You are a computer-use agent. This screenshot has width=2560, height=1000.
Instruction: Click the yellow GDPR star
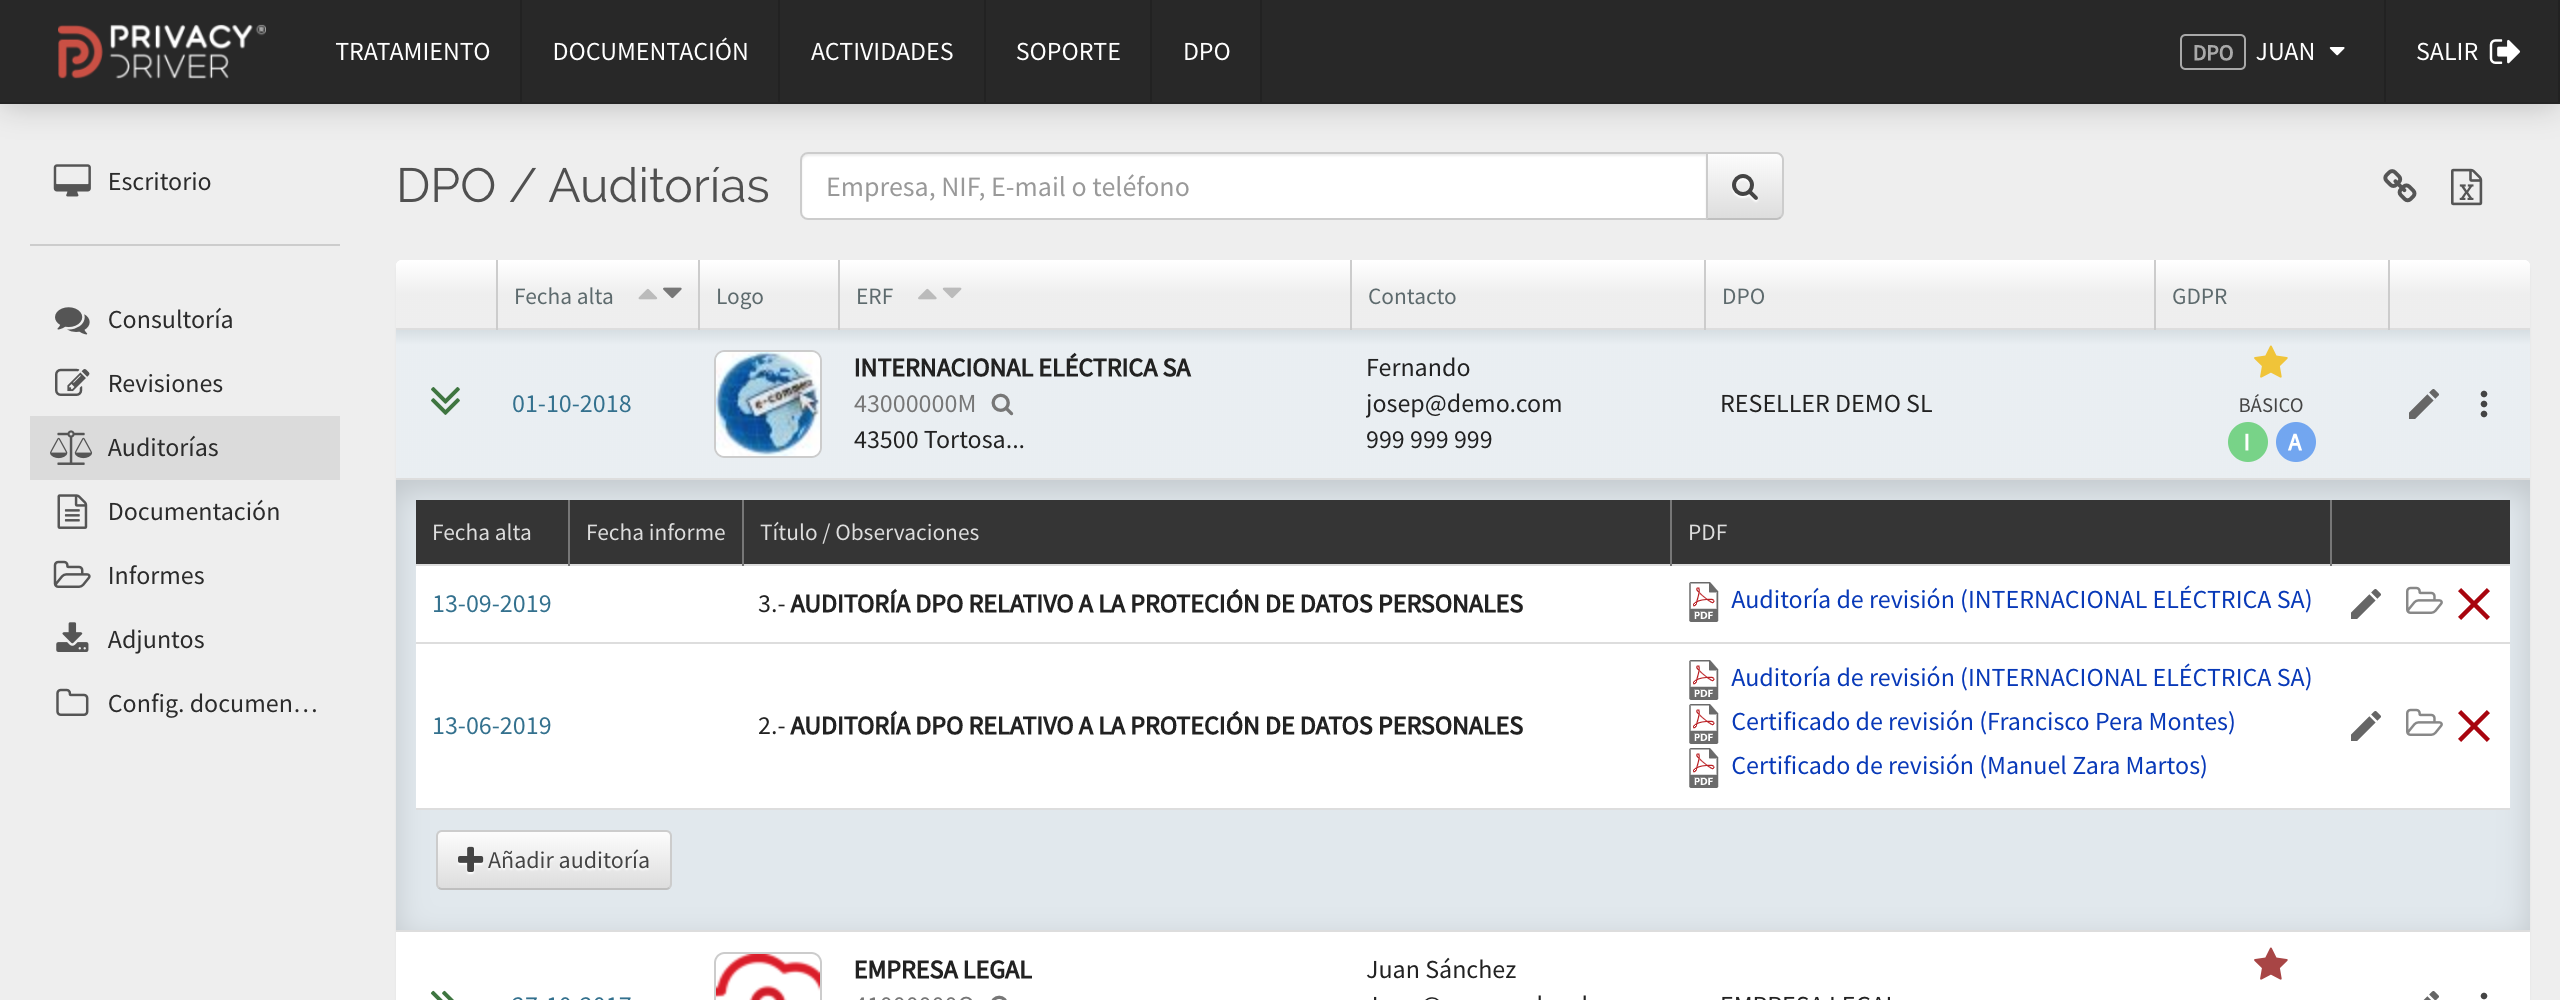[x=2270, y=362]
